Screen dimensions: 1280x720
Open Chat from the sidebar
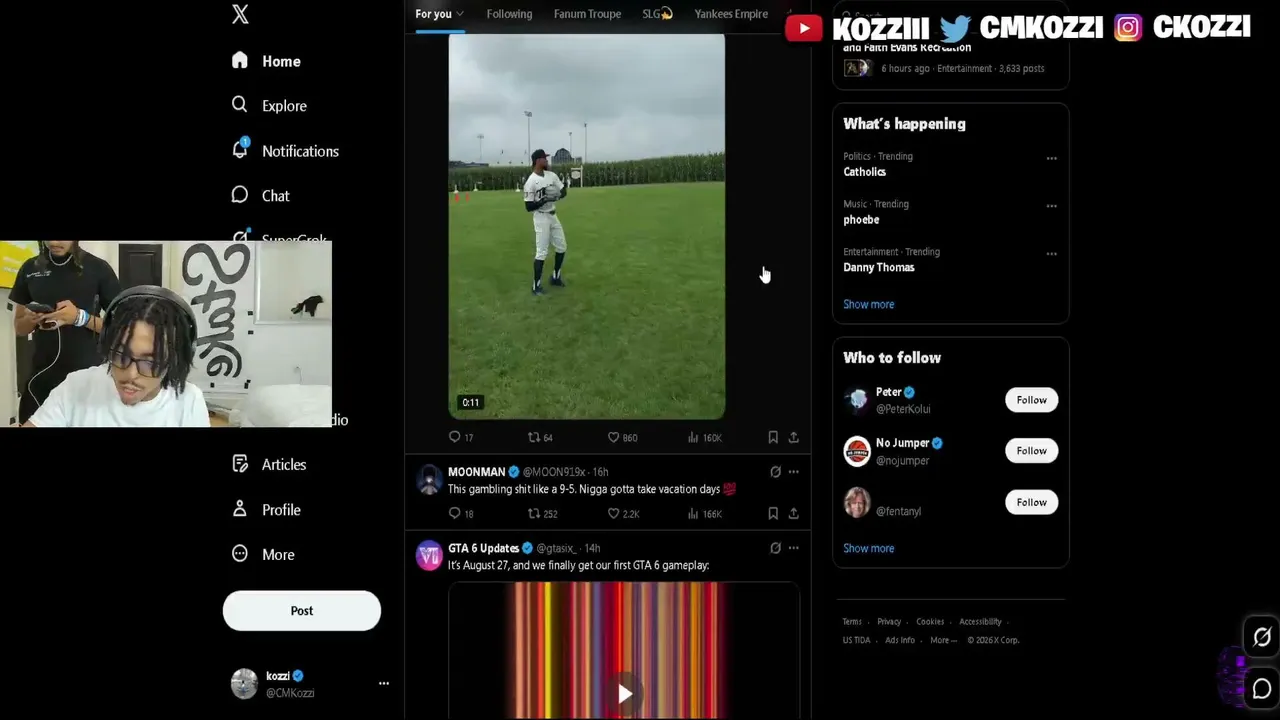[x=260, y=196]
